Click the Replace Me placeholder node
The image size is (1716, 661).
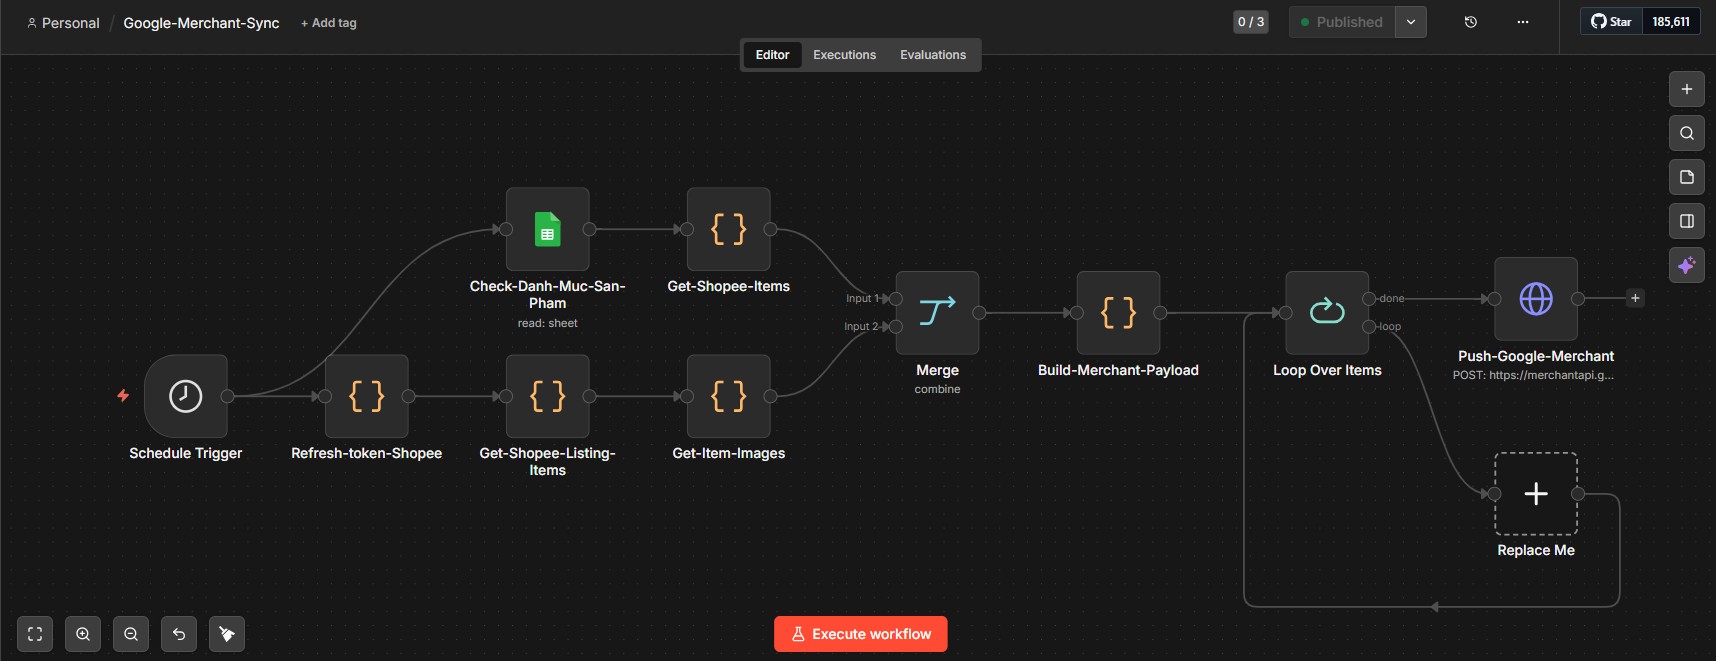pyautogui.click(x=1536, y=494)
